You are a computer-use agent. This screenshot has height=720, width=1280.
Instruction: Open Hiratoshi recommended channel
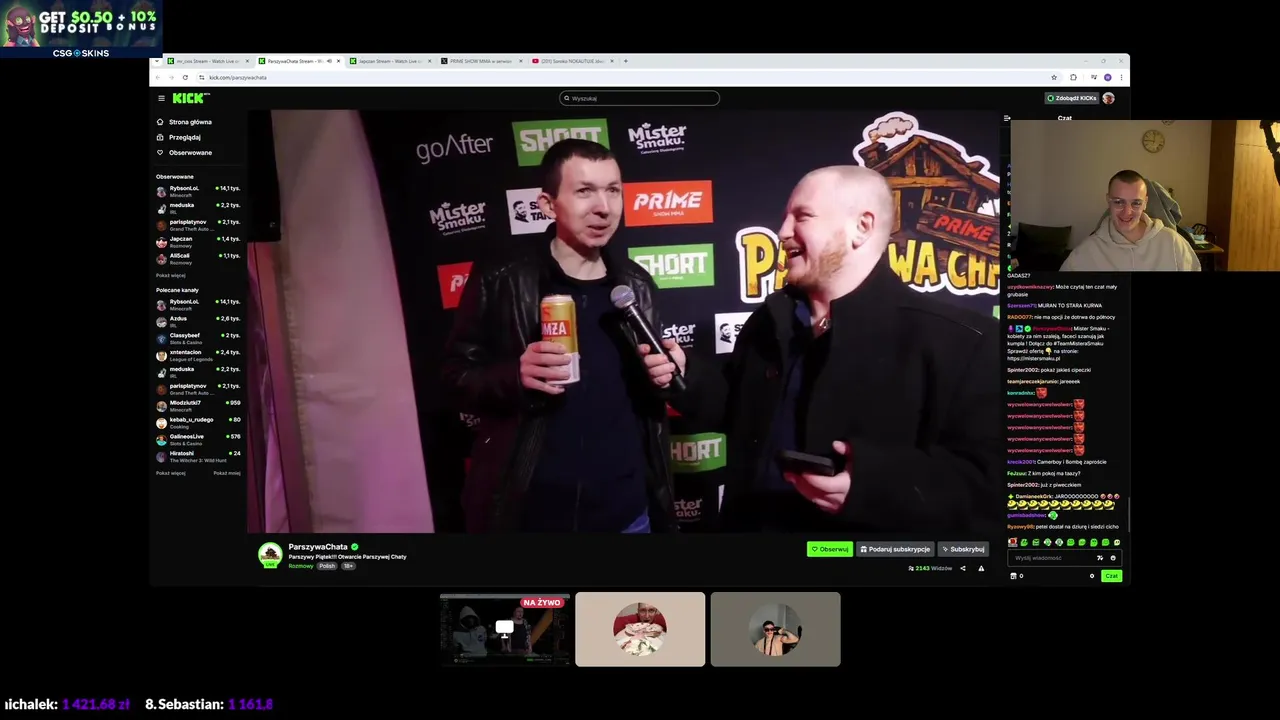pos(198,456)
